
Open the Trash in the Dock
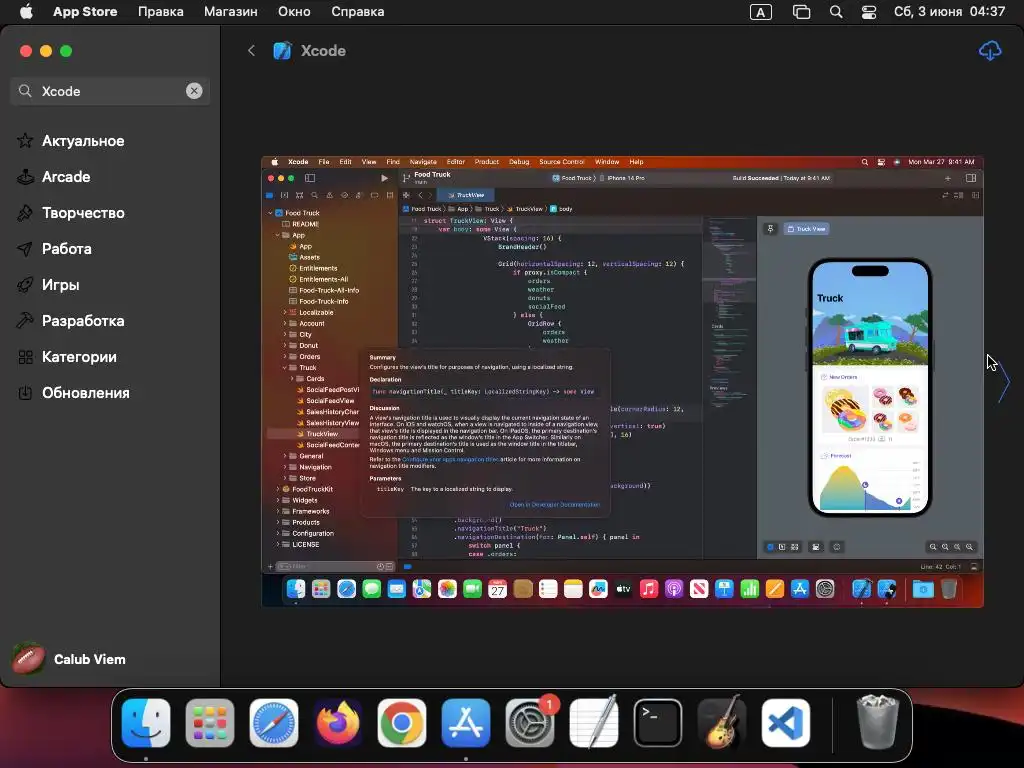tap(878, 722)
